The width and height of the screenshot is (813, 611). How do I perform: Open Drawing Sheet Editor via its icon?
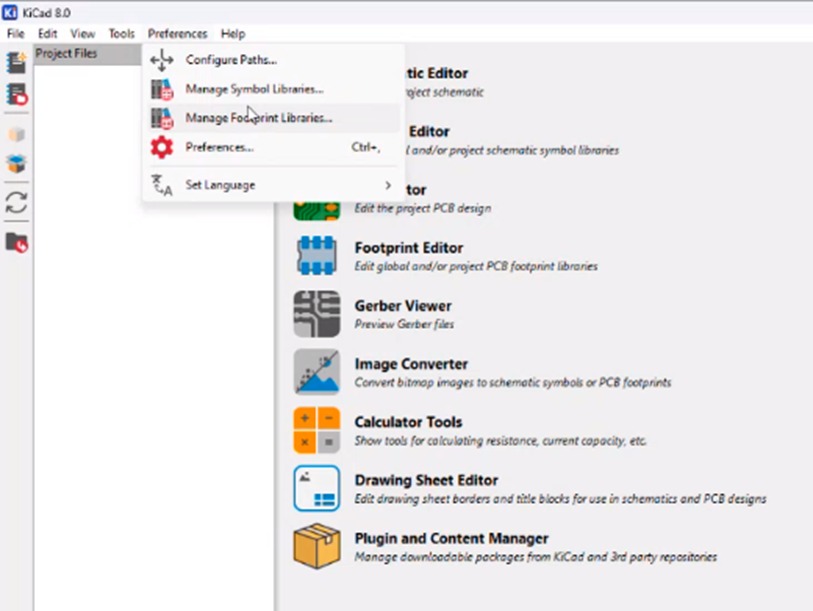(x=317, y=488)
